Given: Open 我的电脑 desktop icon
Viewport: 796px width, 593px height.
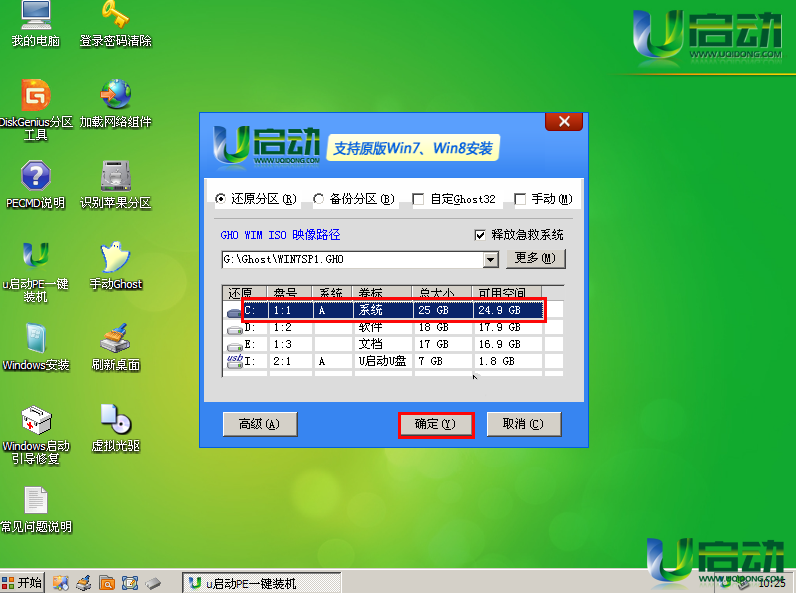Looking at the screenshot, I should (x=36, y=17).
